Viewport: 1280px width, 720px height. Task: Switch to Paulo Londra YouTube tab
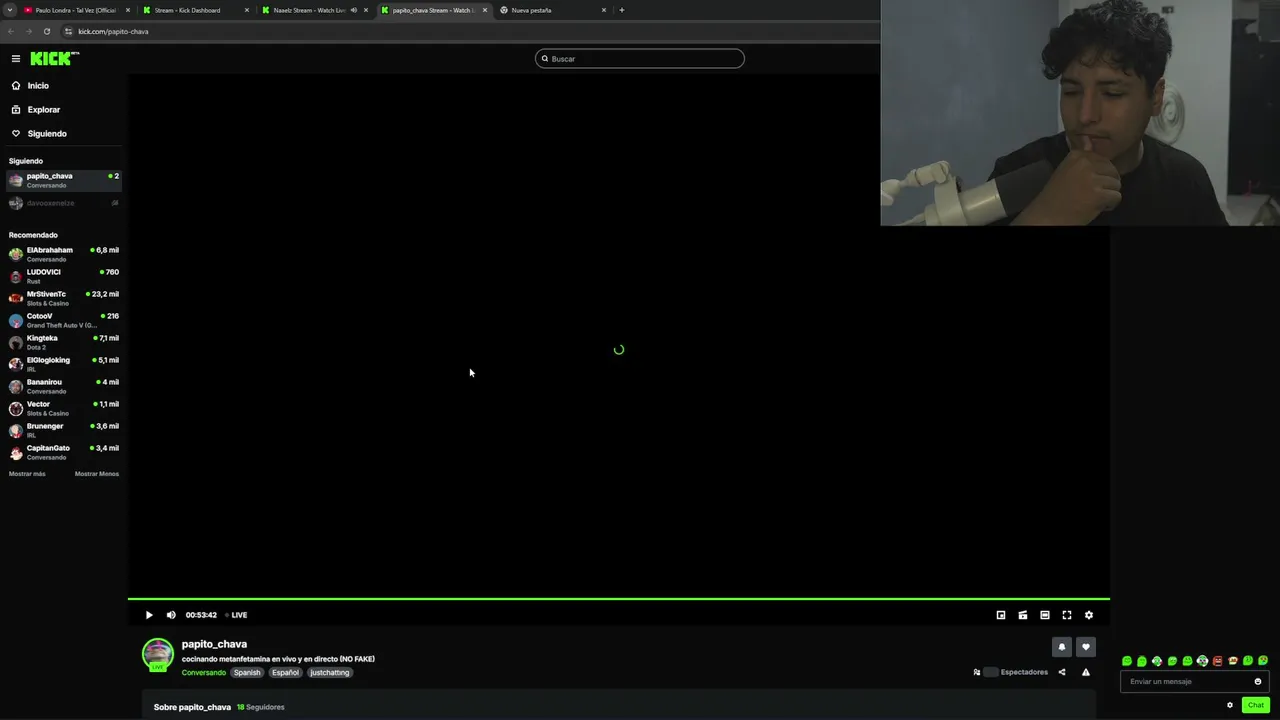(75, 10)
